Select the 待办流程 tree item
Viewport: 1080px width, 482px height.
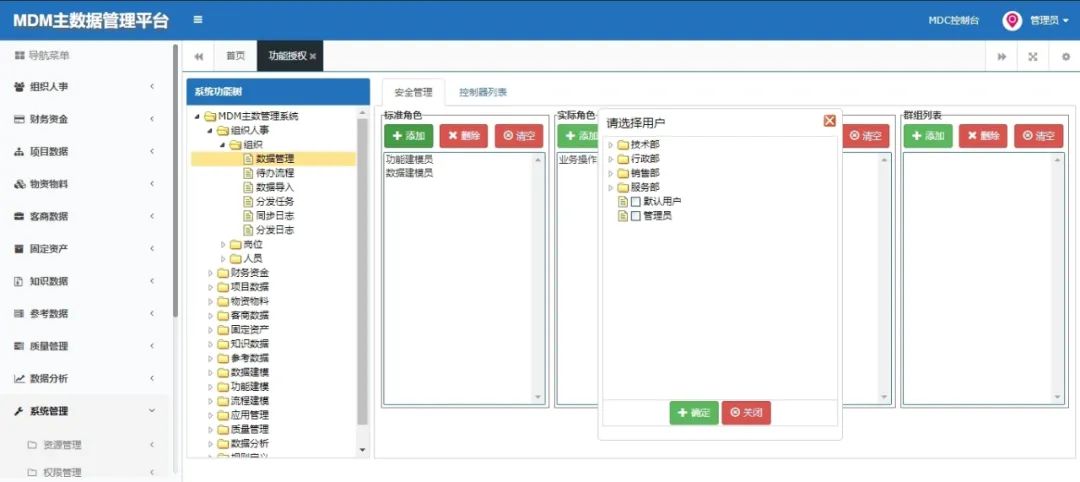coord(275,173)
